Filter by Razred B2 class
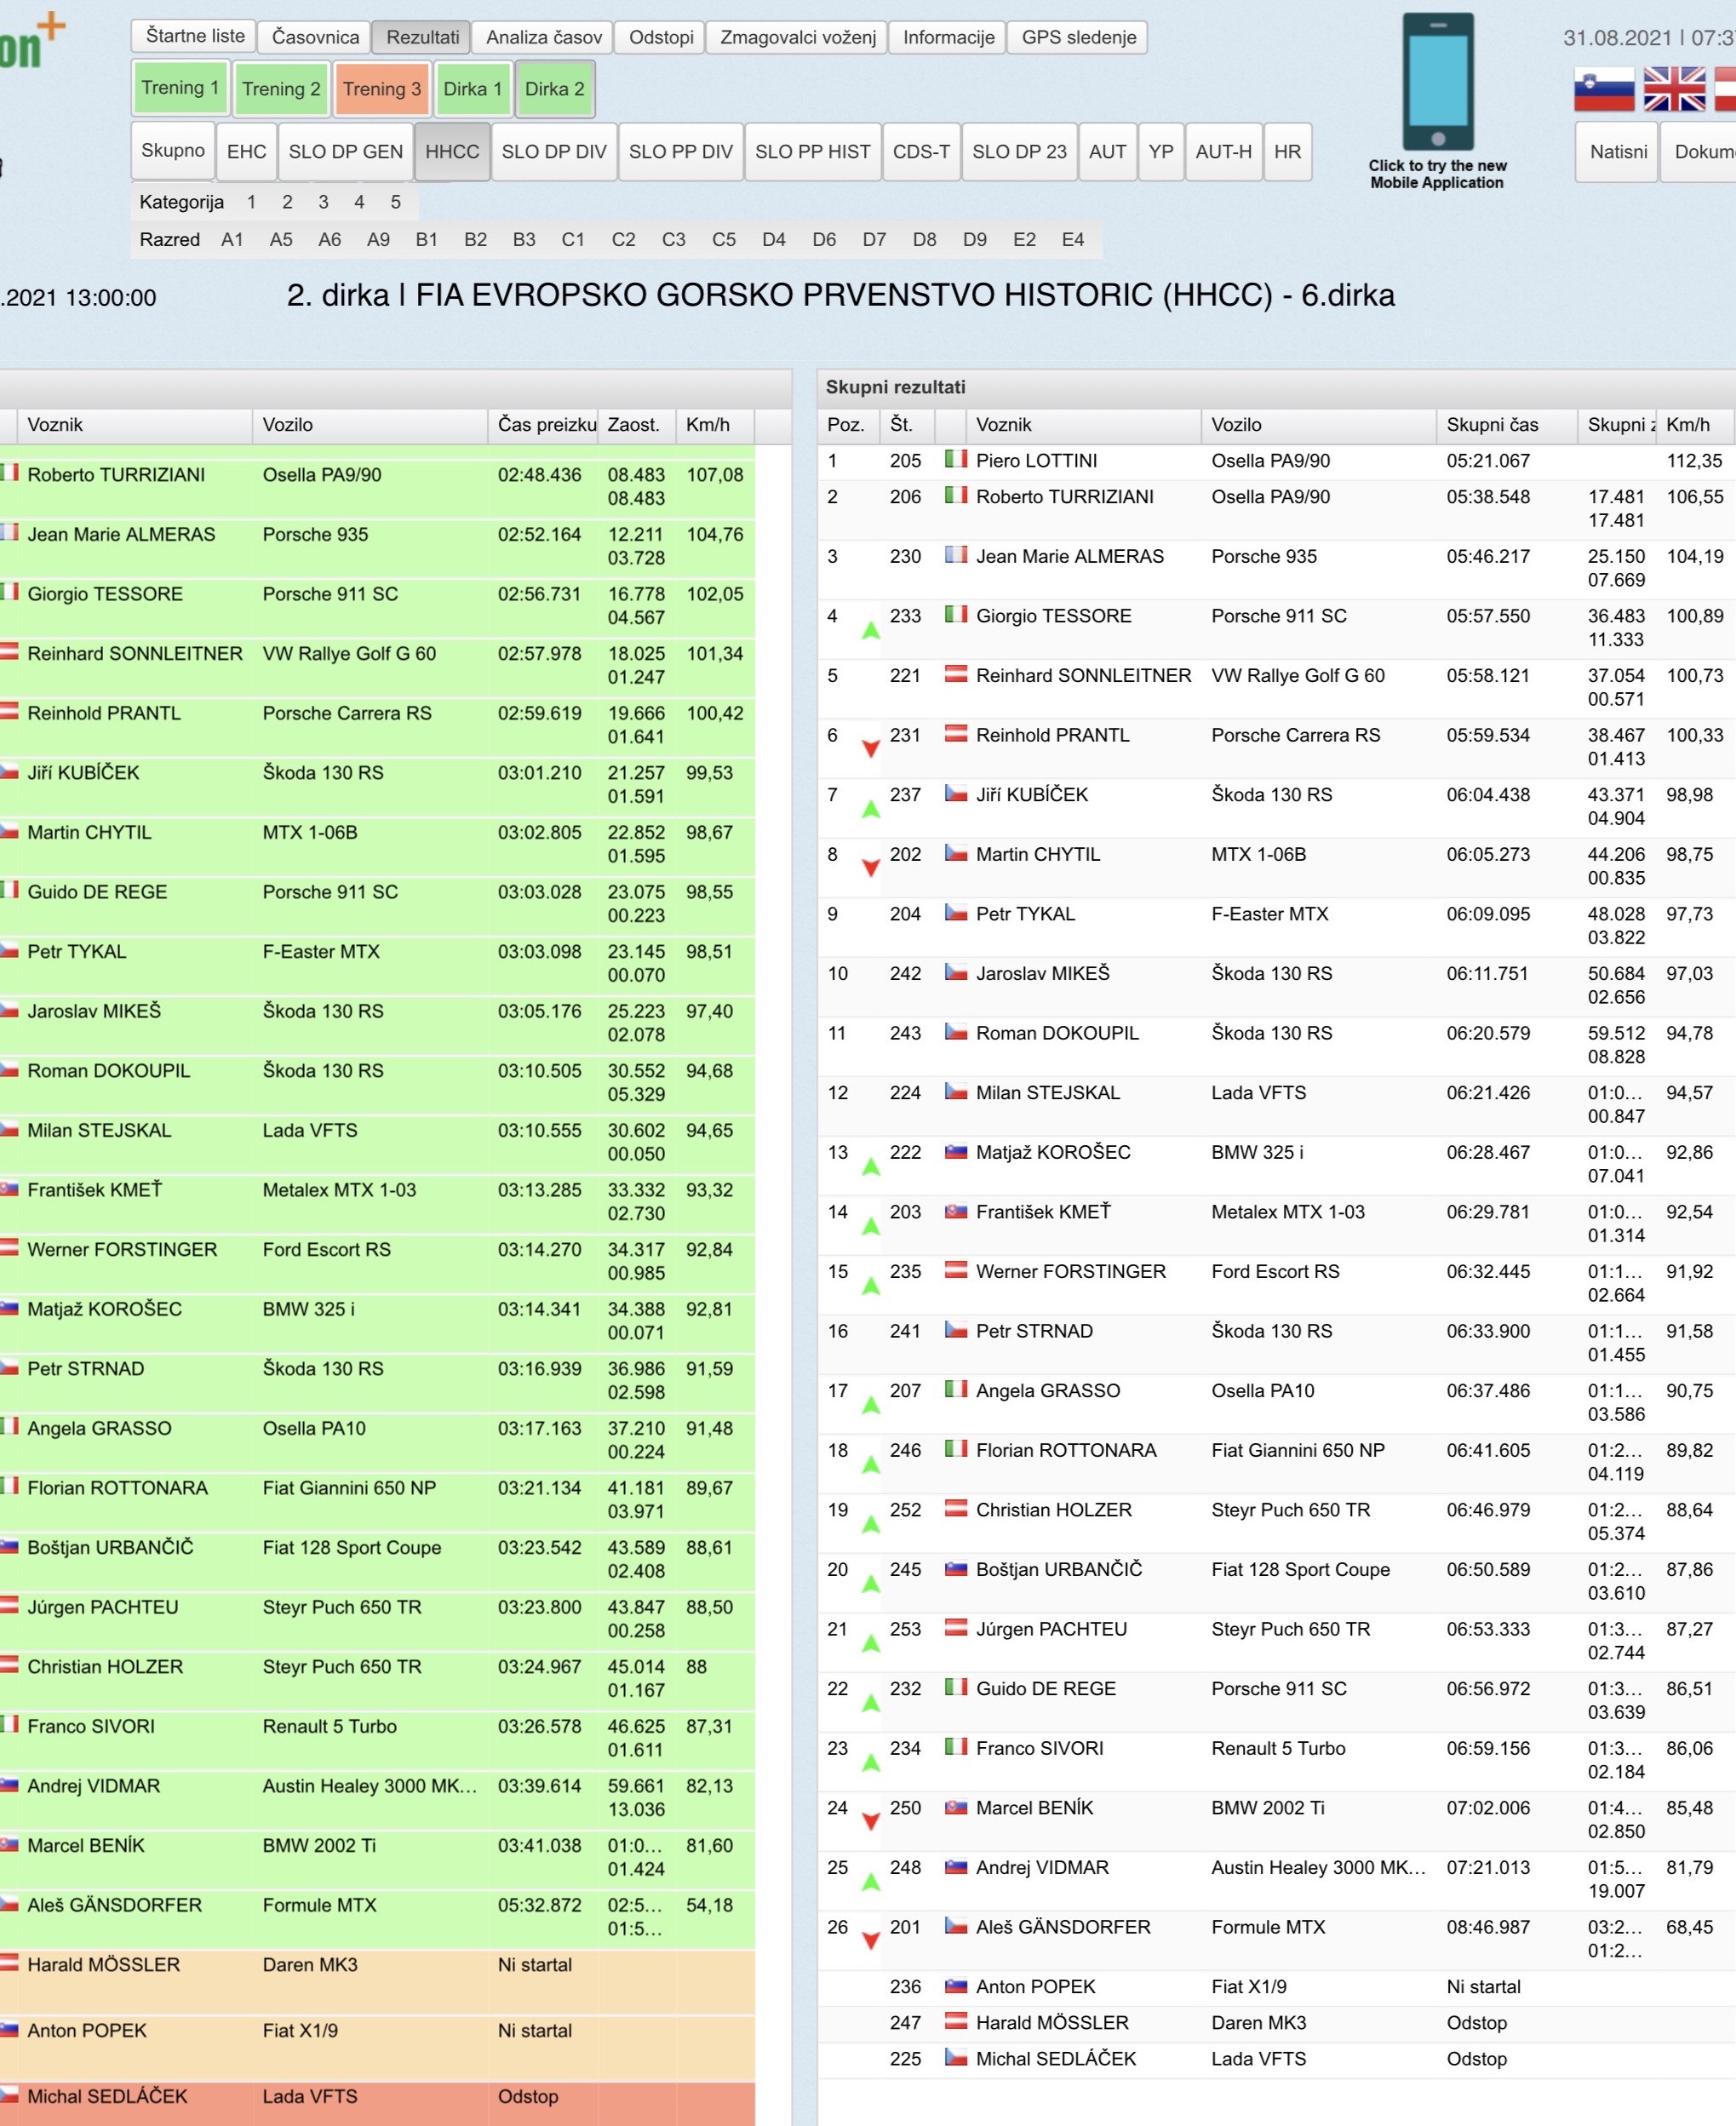Screen dimensions: 1736x2126 click(475, 240)
